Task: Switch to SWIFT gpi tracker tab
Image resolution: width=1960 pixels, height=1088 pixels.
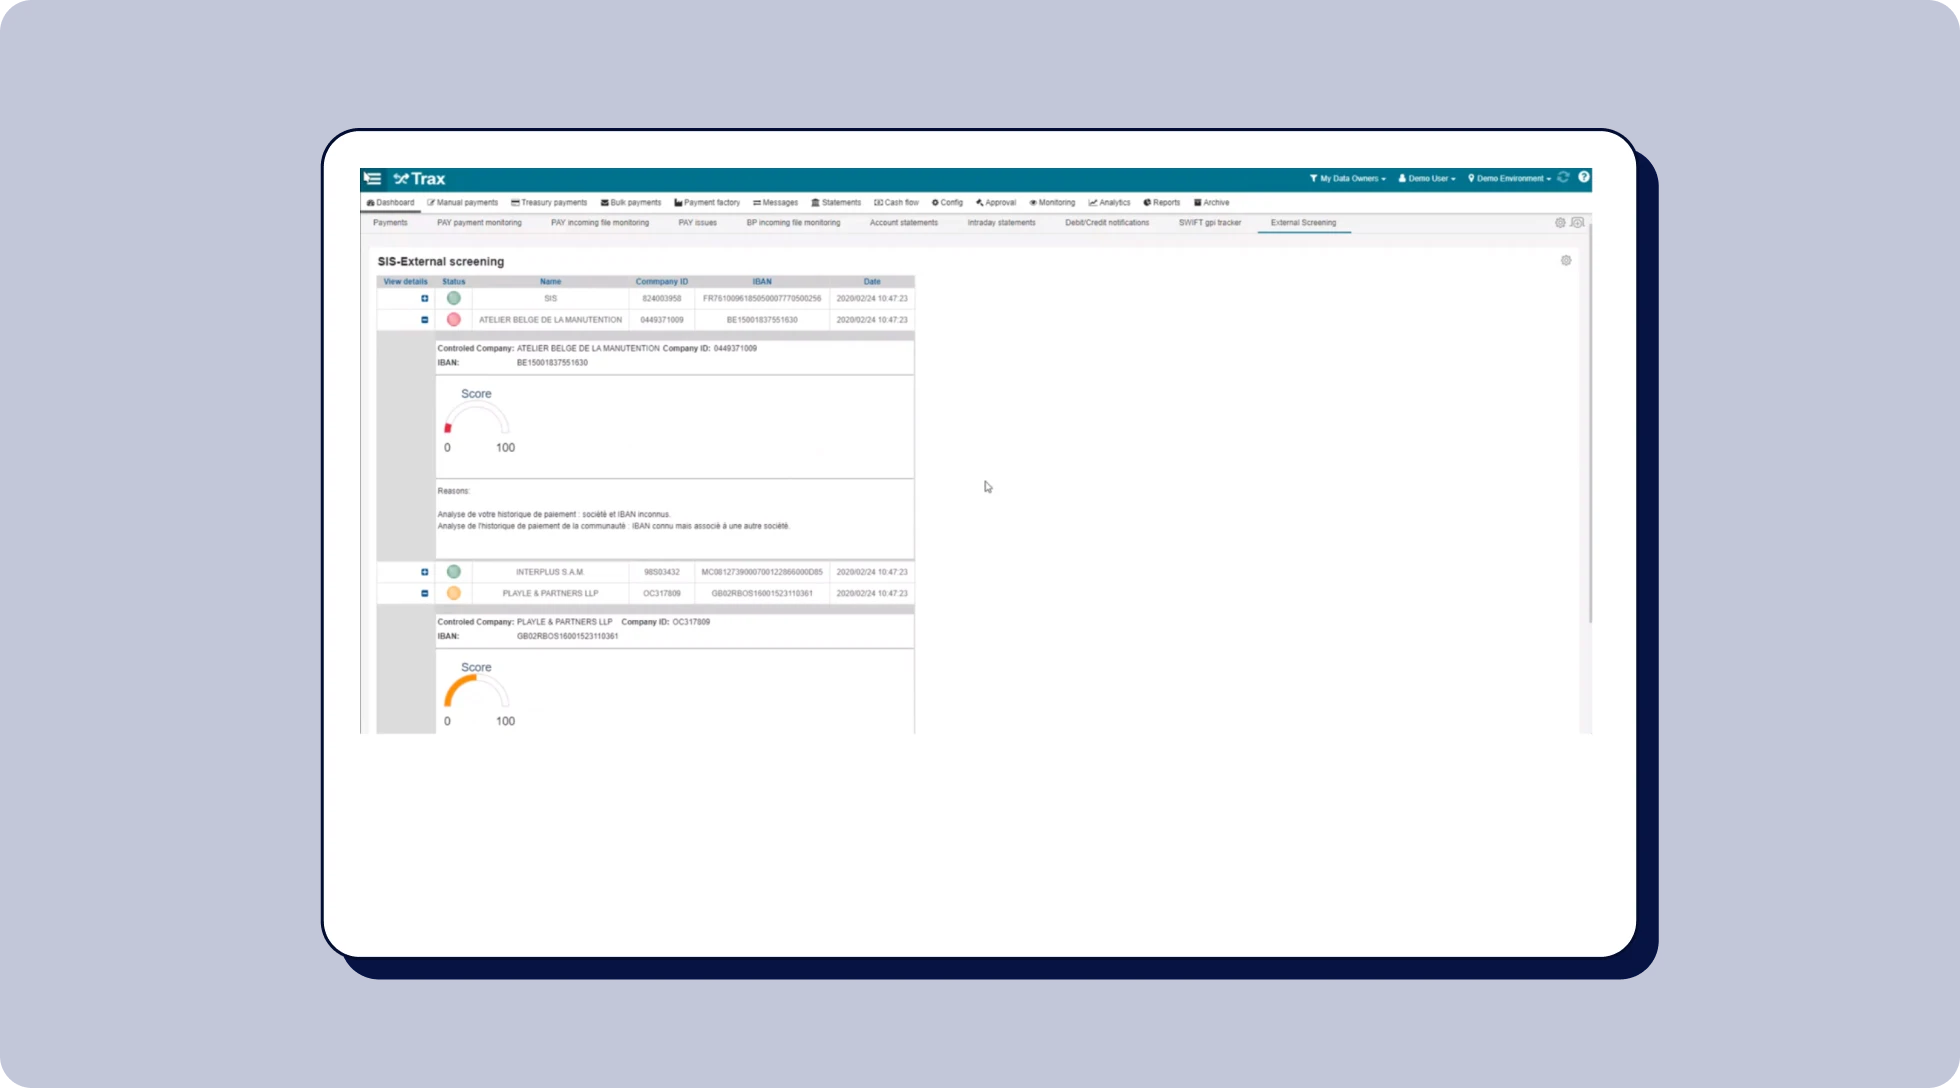Action: tap(1209, 223)
